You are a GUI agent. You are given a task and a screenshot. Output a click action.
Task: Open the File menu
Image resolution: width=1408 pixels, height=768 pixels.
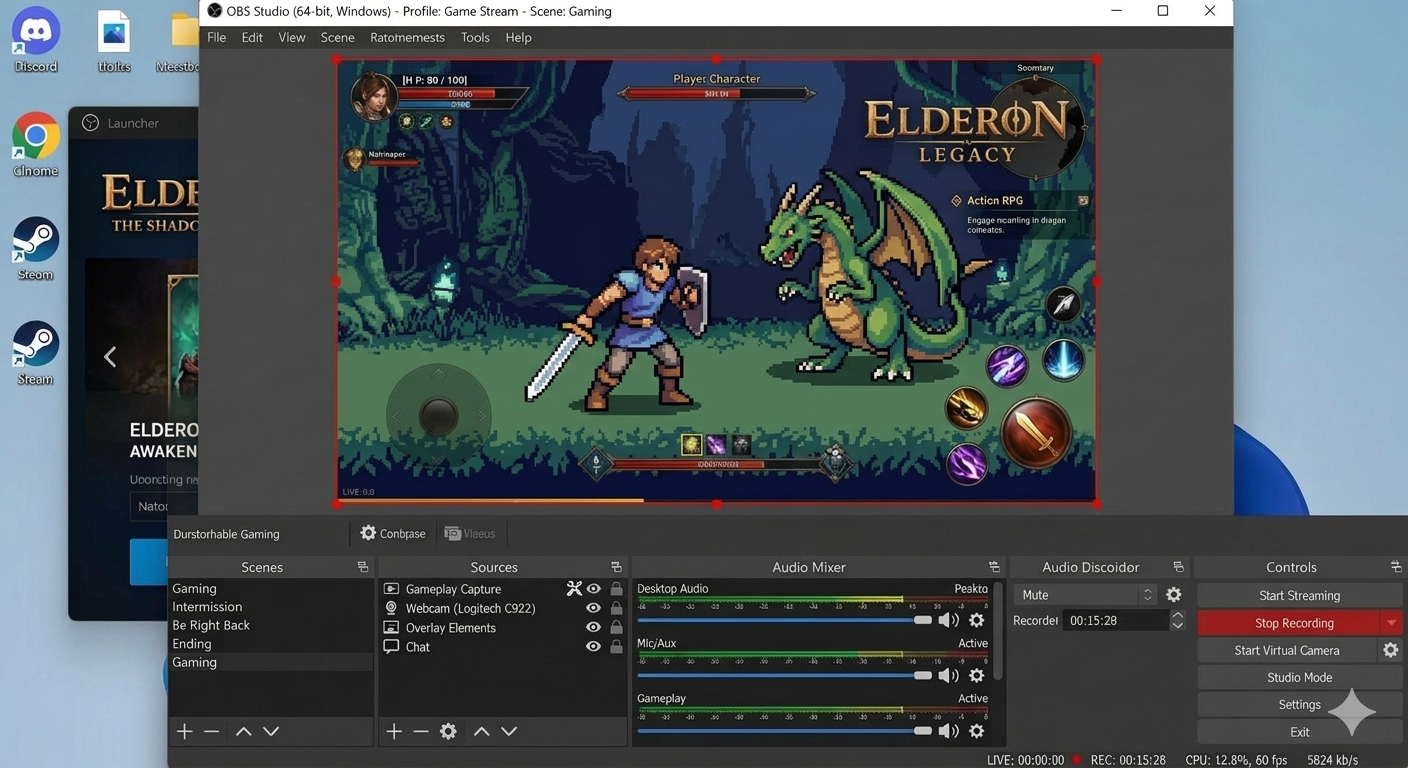click(x=216, y=37)
